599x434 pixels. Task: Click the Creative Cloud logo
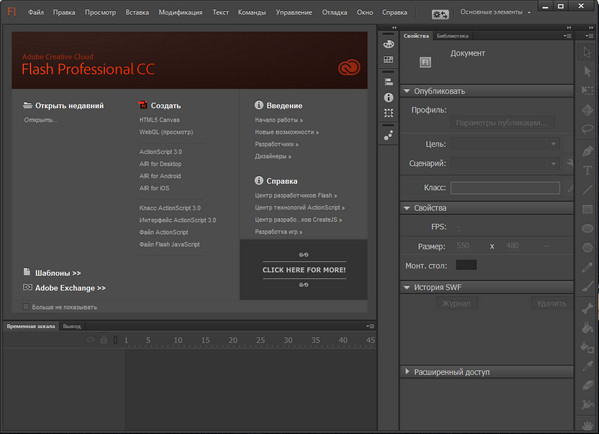[349, 67]
